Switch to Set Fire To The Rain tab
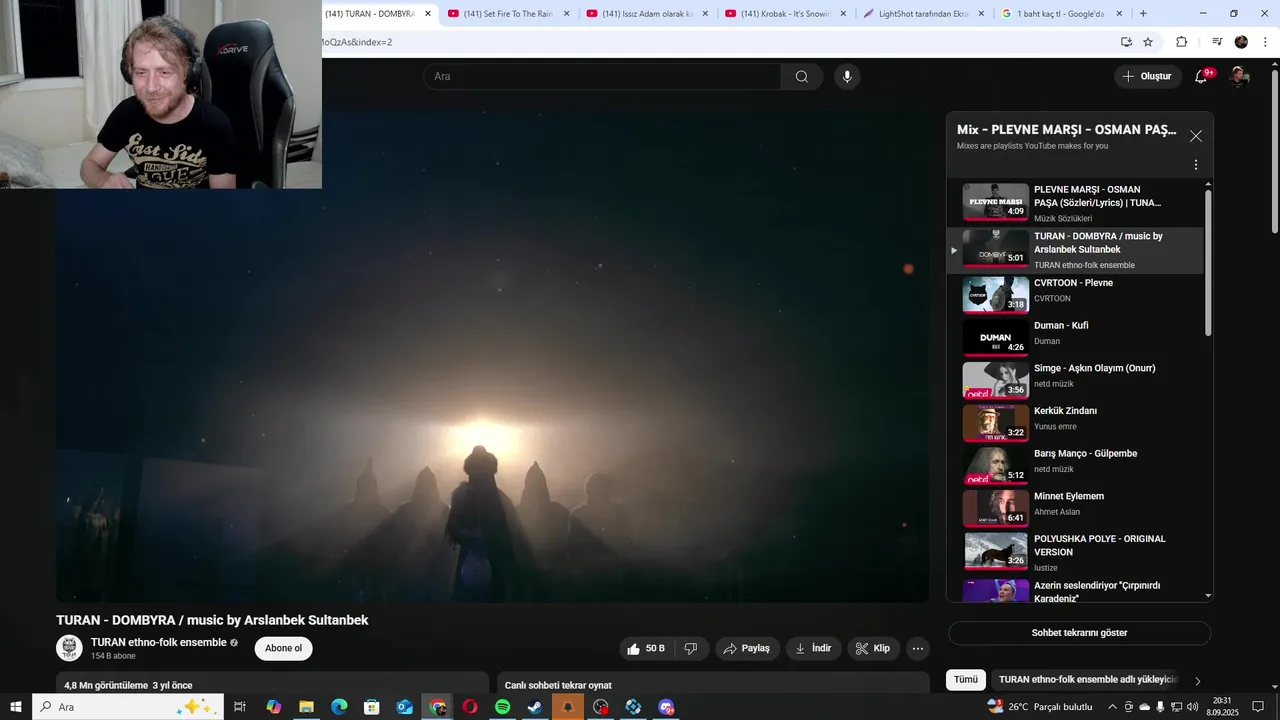1280x720 pixels. tap(509, 14)
